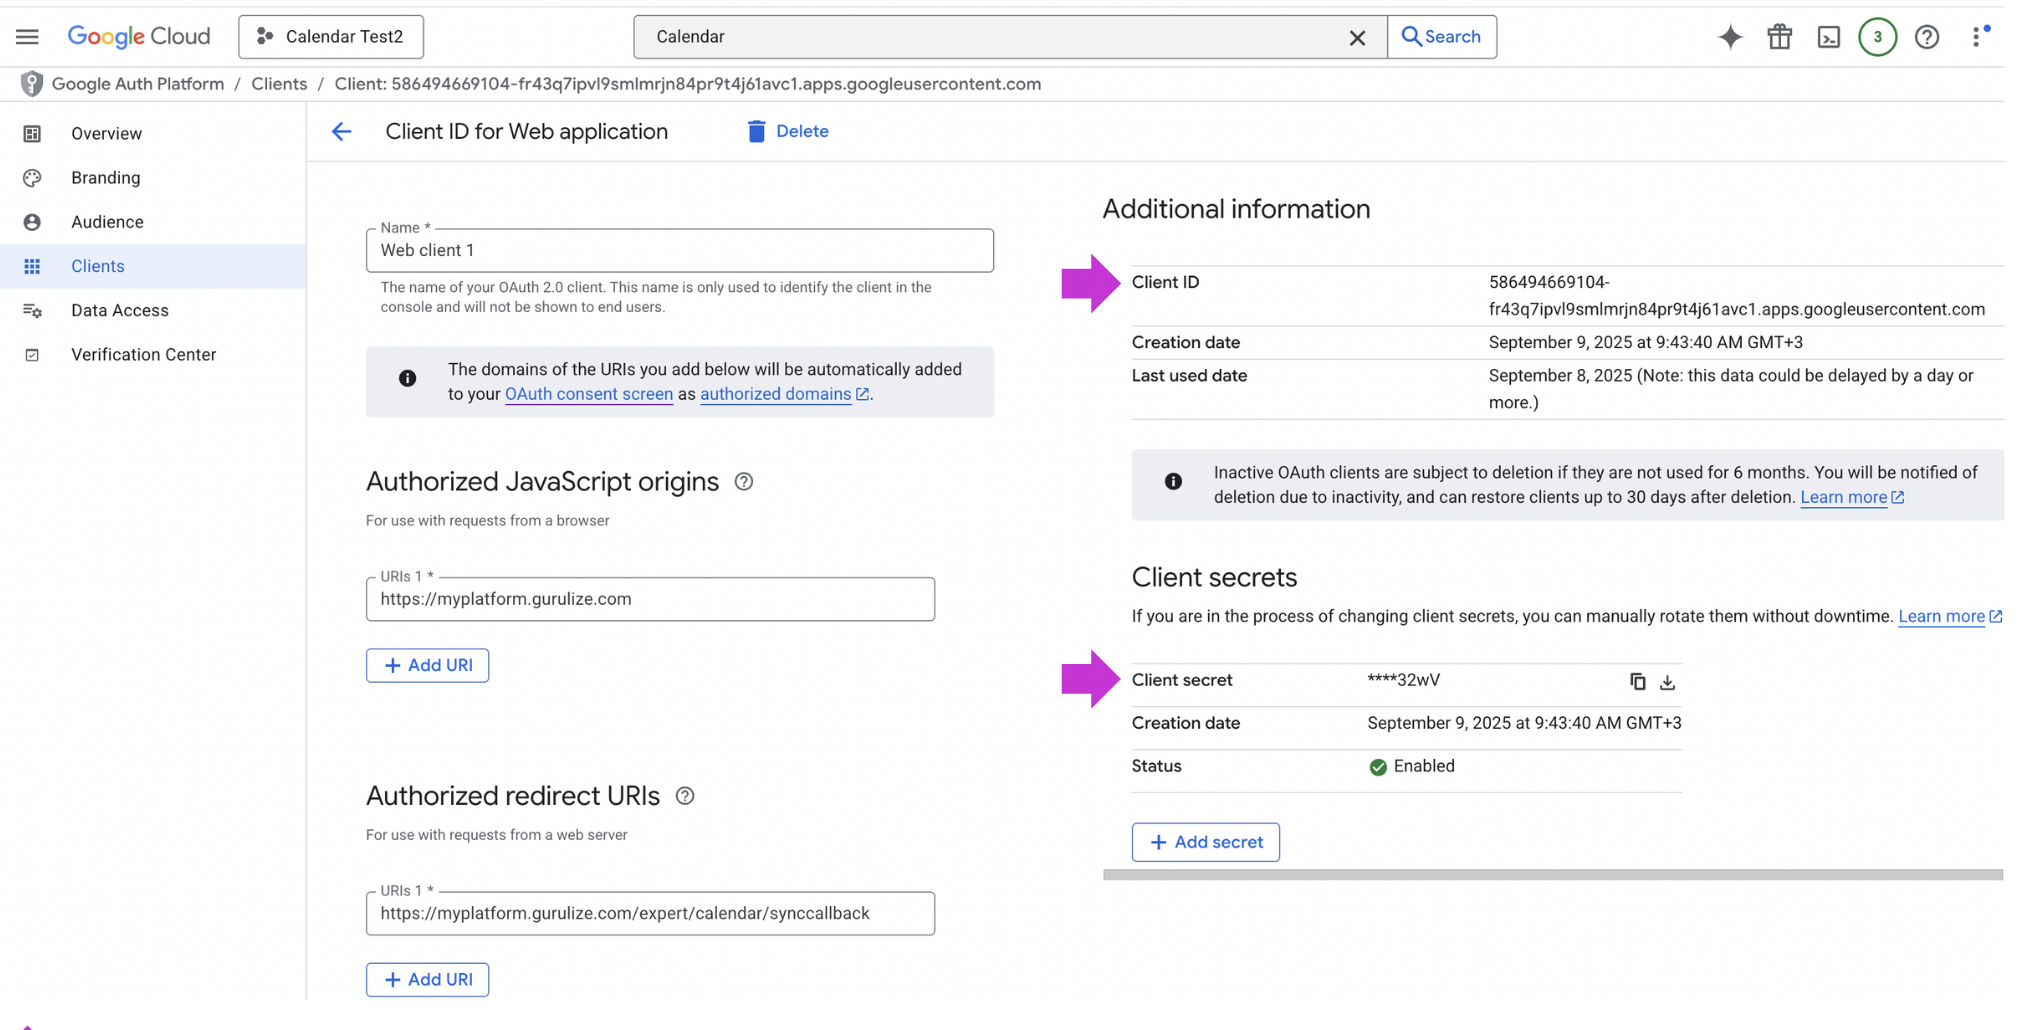Open Overview in sidebar

(x=153, y=134)
